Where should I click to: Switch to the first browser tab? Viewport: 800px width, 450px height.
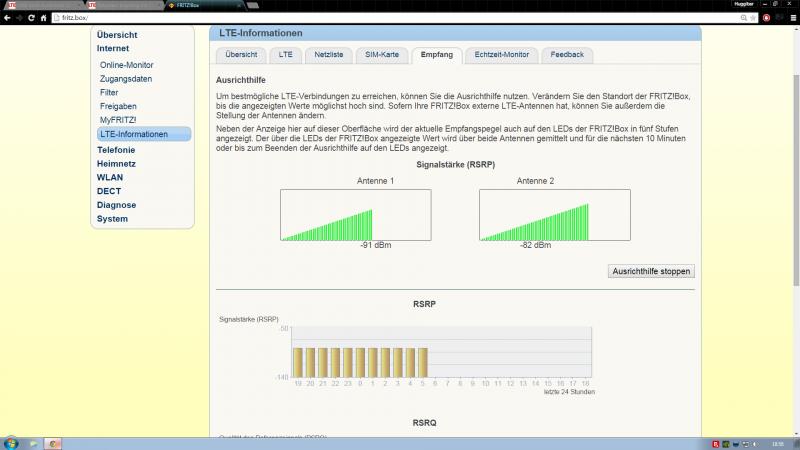[x=42, y=5]
